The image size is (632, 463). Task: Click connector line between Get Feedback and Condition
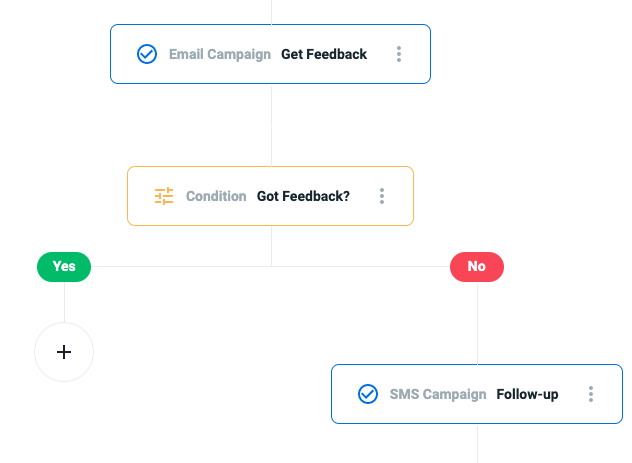271,125
